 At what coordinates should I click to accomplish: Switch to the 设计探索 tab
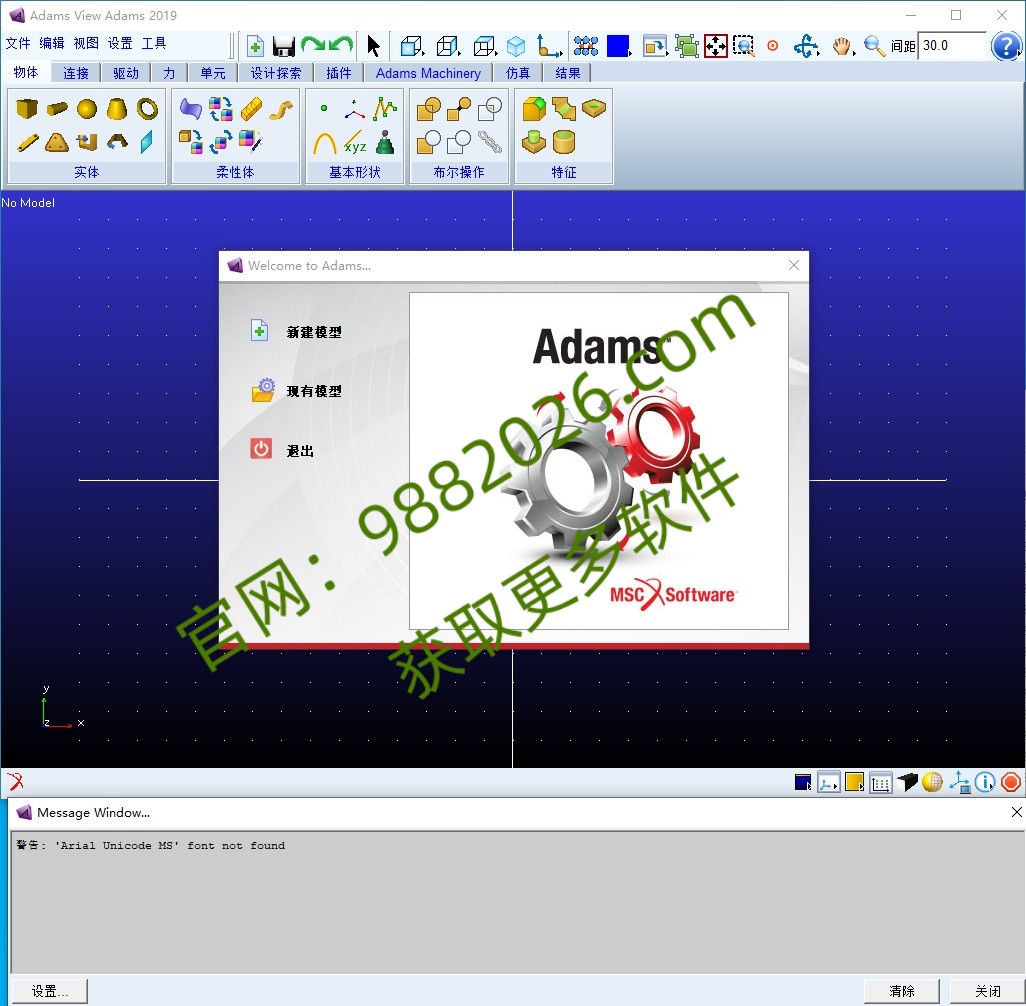(275, 73)
